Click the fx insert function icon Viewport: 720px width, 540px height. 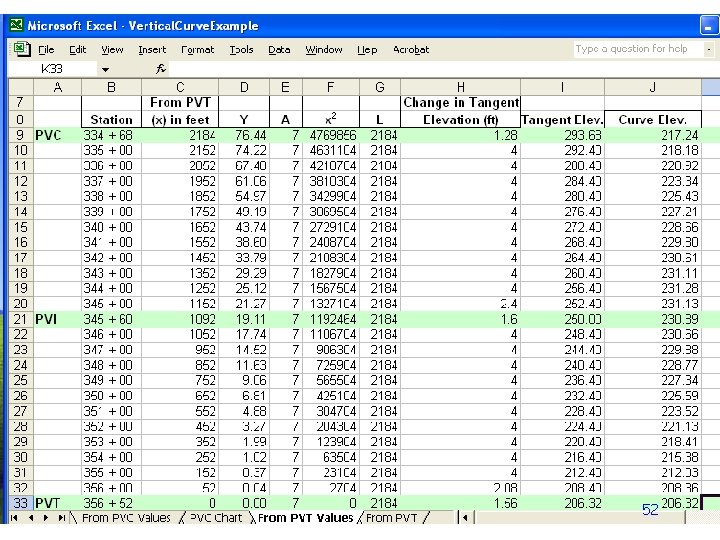[160, 69]
